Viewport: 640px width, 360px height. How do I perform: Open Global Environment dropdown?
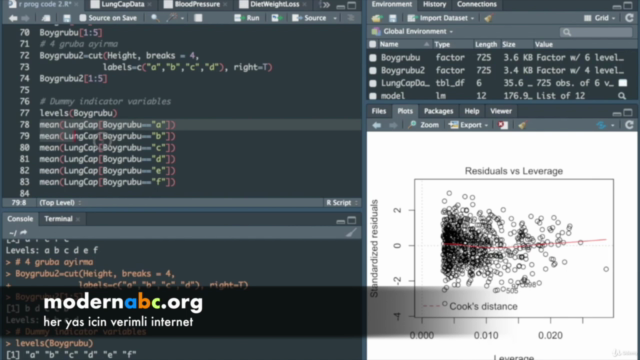(413, 31)
